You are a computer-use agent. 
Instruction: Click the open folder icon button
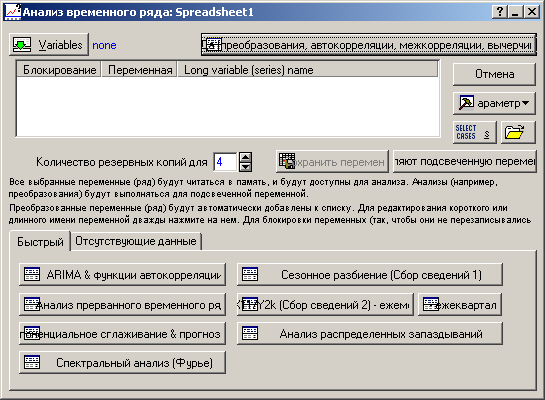click(x=518, y=132)
